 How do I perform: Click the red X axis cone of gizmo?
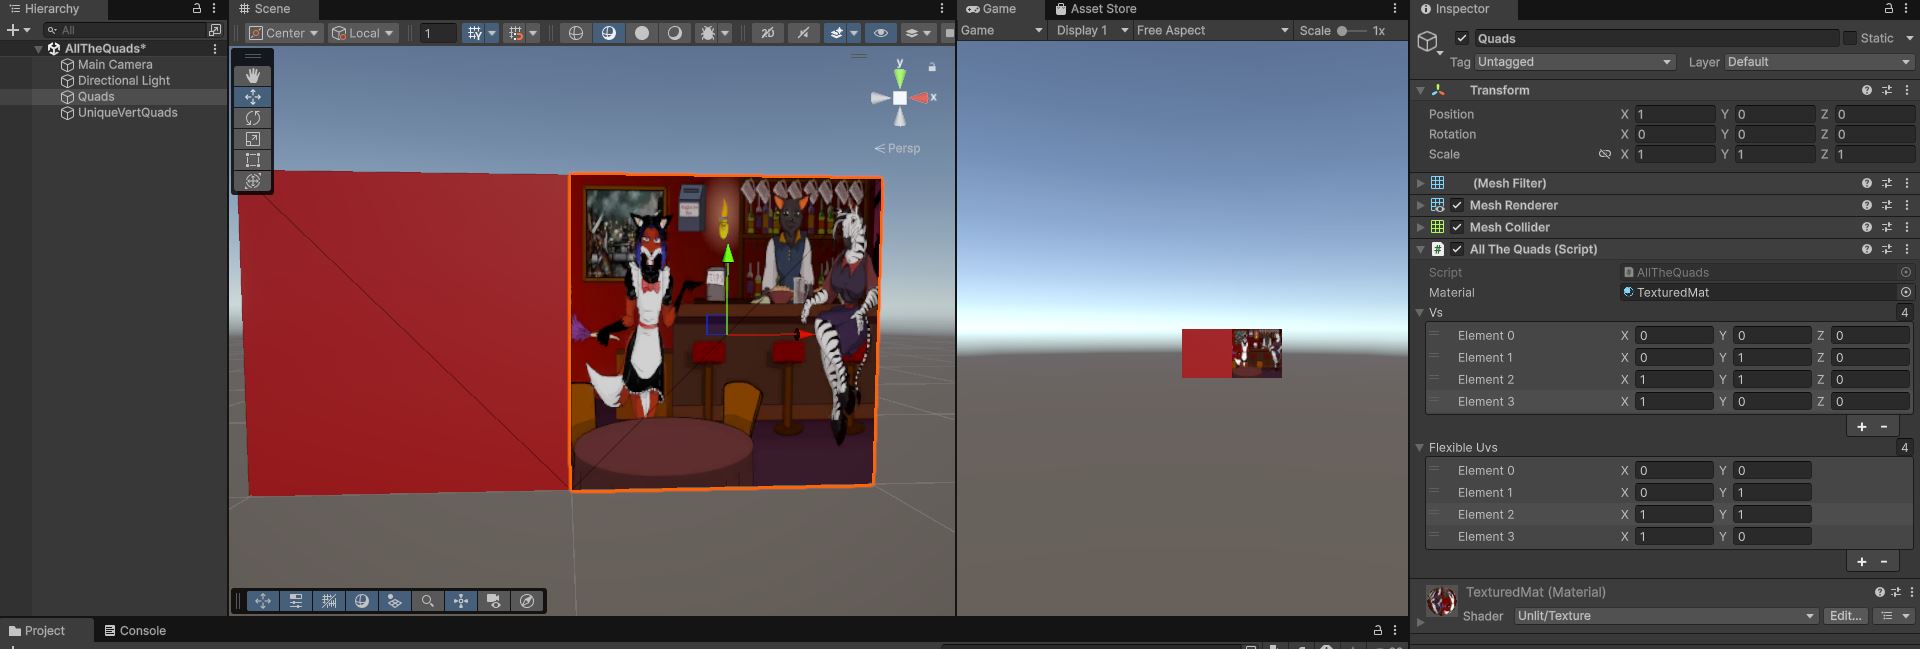920,98
